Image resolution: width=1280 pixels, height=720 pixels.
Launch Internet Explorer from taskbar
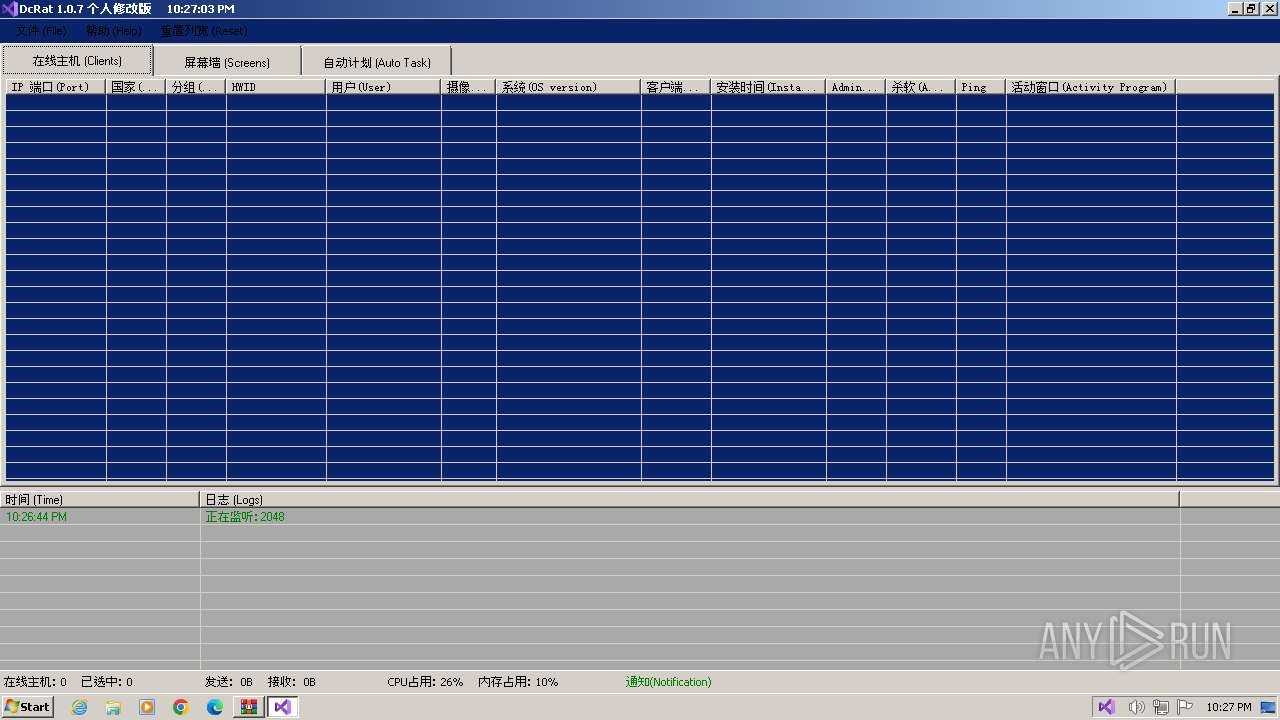tap(79, 707)
